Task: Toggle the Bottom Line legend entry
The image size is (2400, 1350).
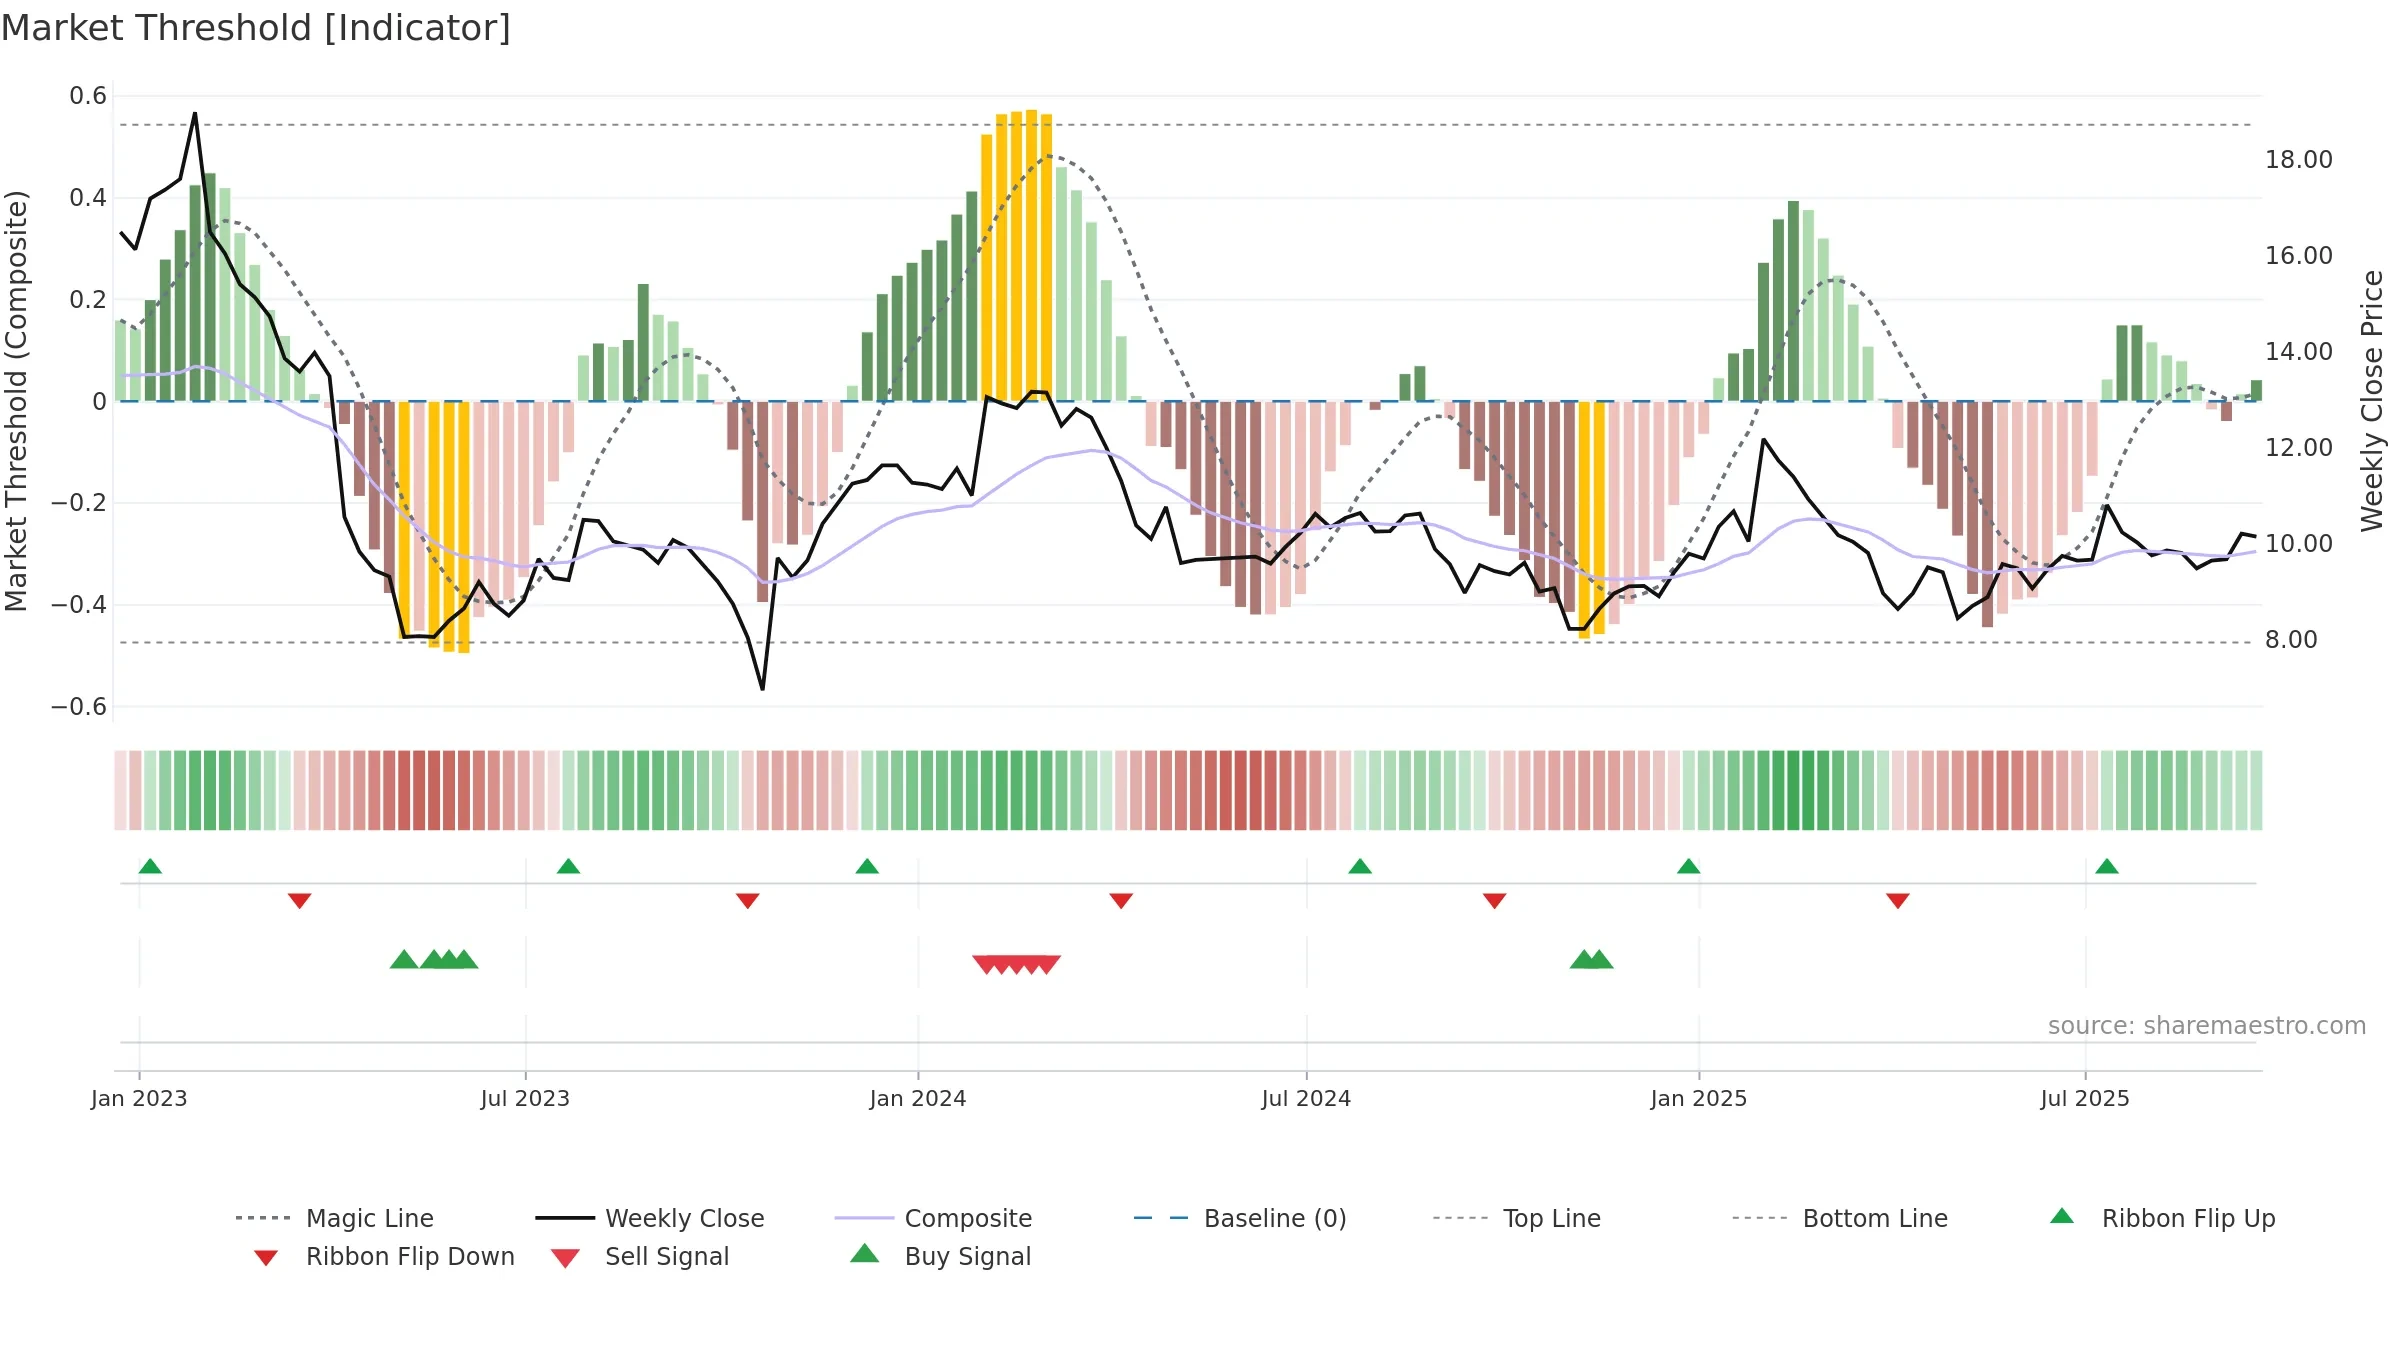Action: 1840,1218
